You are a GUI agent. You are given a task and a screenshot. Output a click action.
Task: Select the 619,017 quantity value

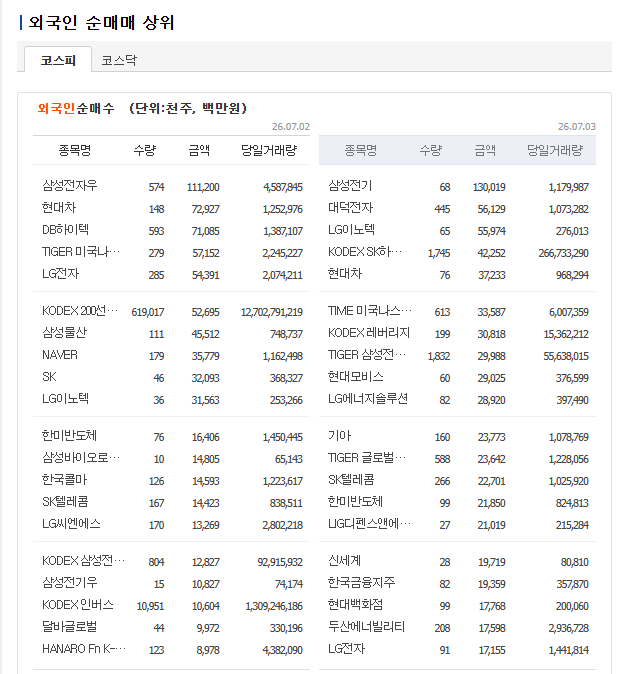148,312
